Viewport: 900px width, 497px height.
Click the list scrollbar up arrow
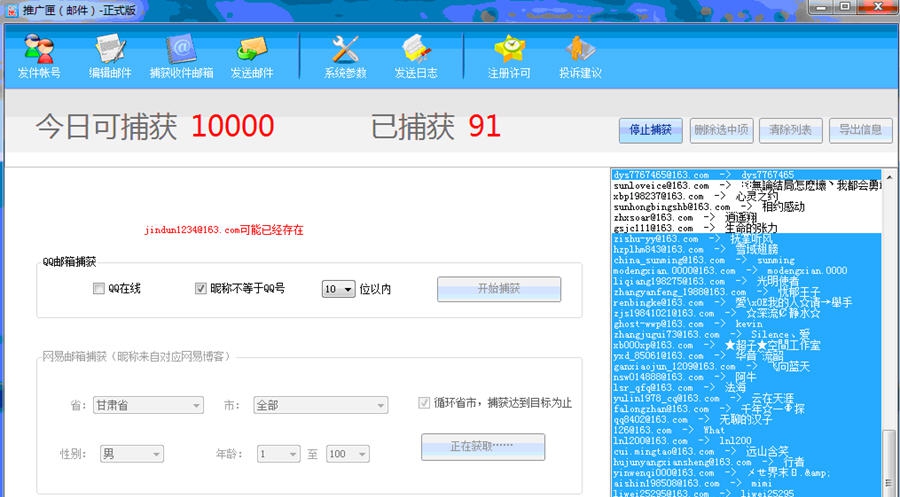(890, 177)
